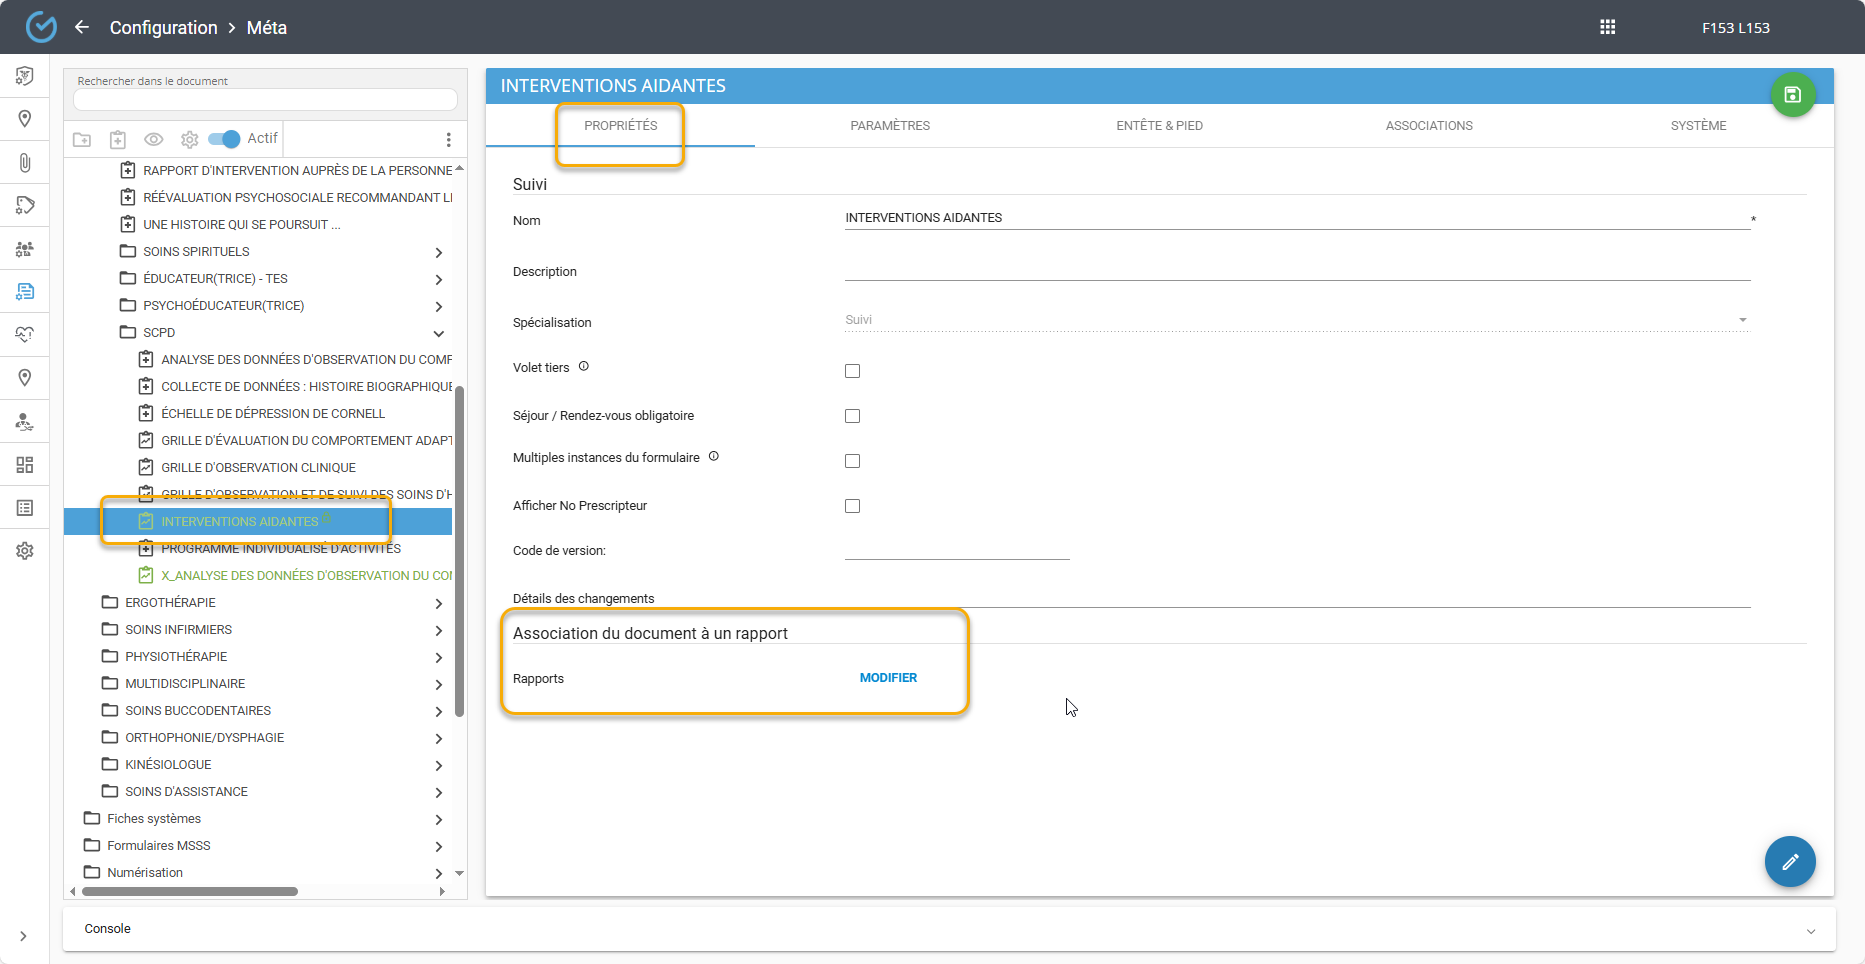Click the eye preview icon in tree toolbar
Viewport: 1865px width, 964px height.
pos(153,139)
